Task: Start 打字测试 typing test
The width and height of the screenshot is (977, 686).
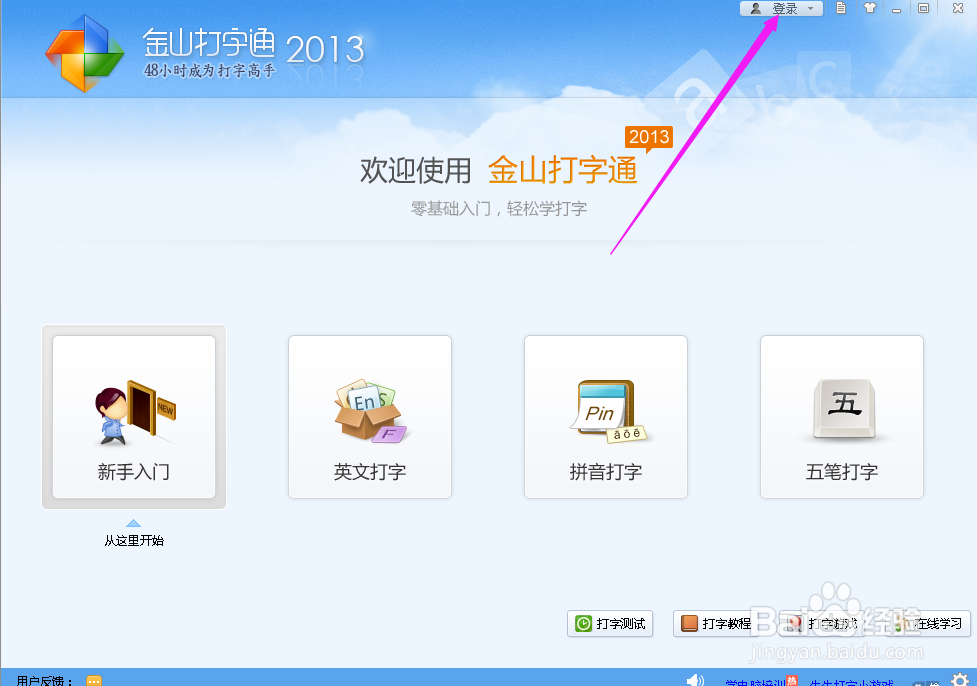Action: [610, 623]
